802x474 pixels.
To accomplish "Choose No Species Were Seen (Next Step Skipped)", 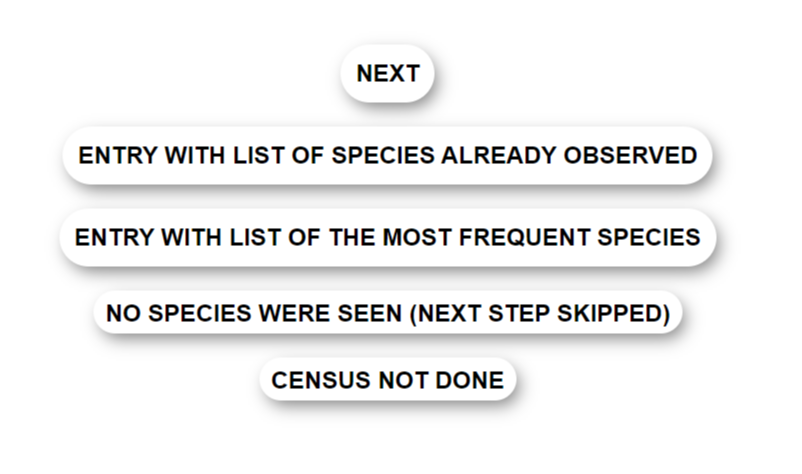I will tap(387, 313).
